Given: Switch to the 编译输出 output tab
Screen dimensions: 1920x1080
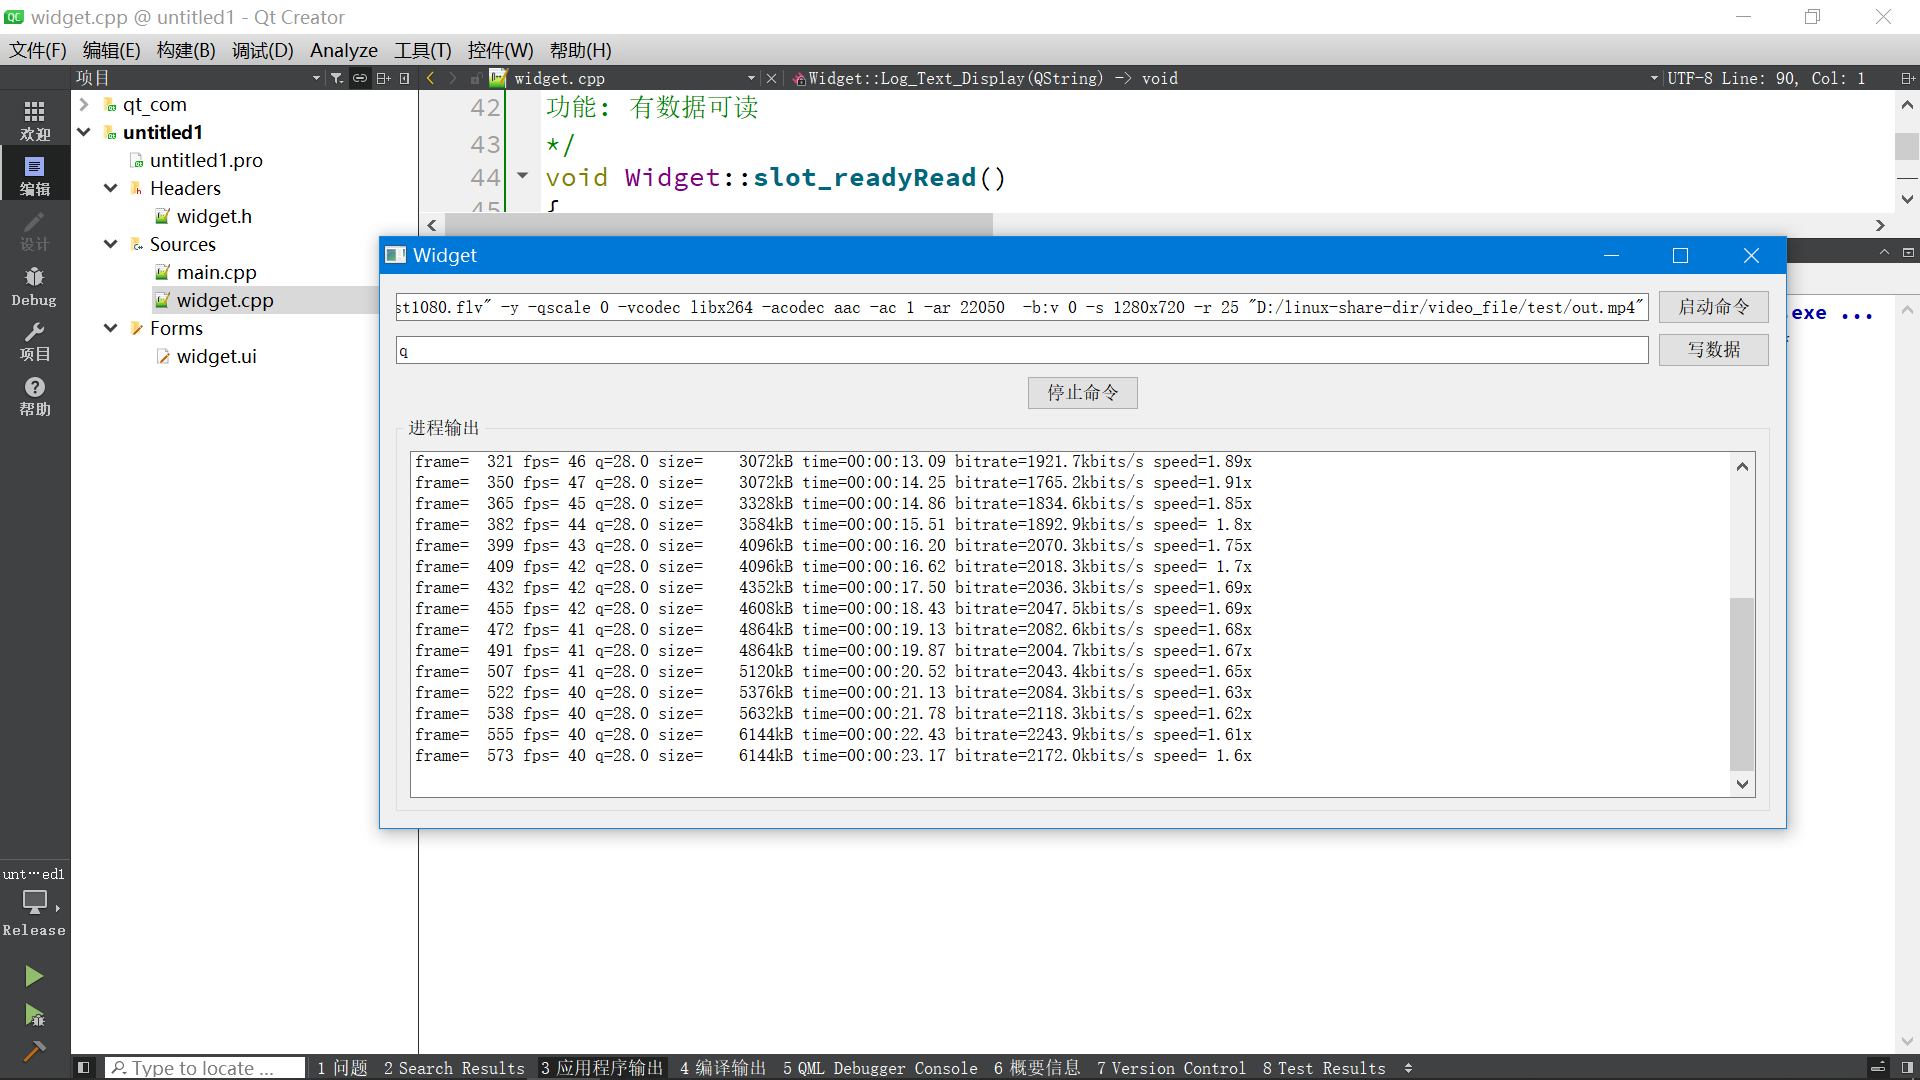Looking at the screenshot, I should coord(722,1068).
